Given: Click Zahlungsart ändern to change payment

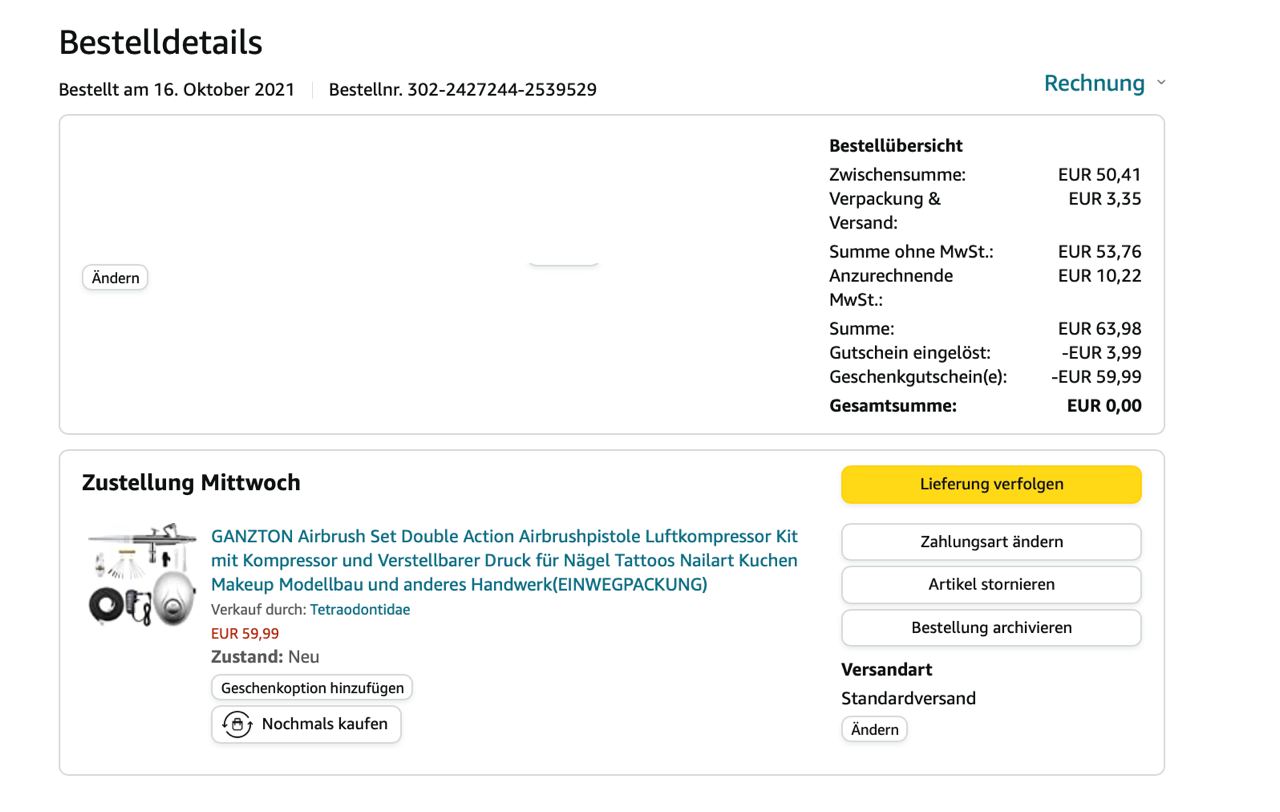Looking at the screenshot, I should click(991, 542).
